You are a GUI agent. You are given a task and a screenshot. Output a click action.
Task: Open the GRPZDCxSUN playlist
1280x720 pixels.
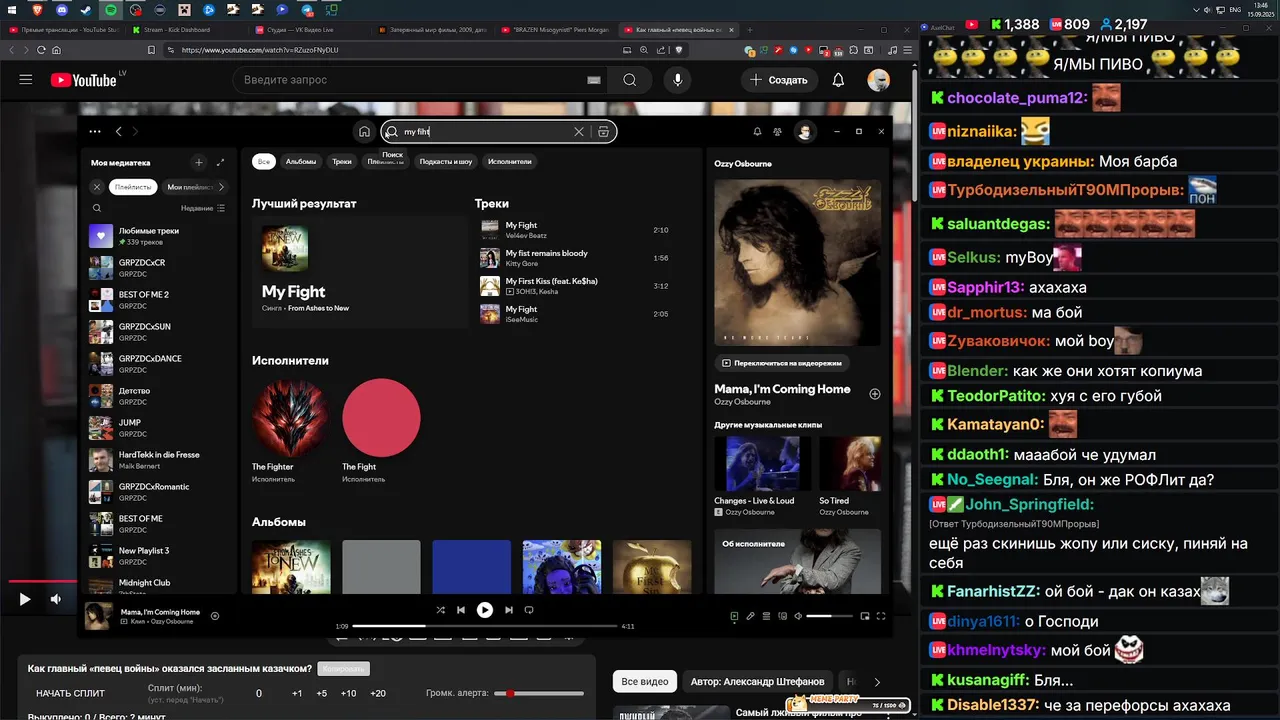pos(158,332)
